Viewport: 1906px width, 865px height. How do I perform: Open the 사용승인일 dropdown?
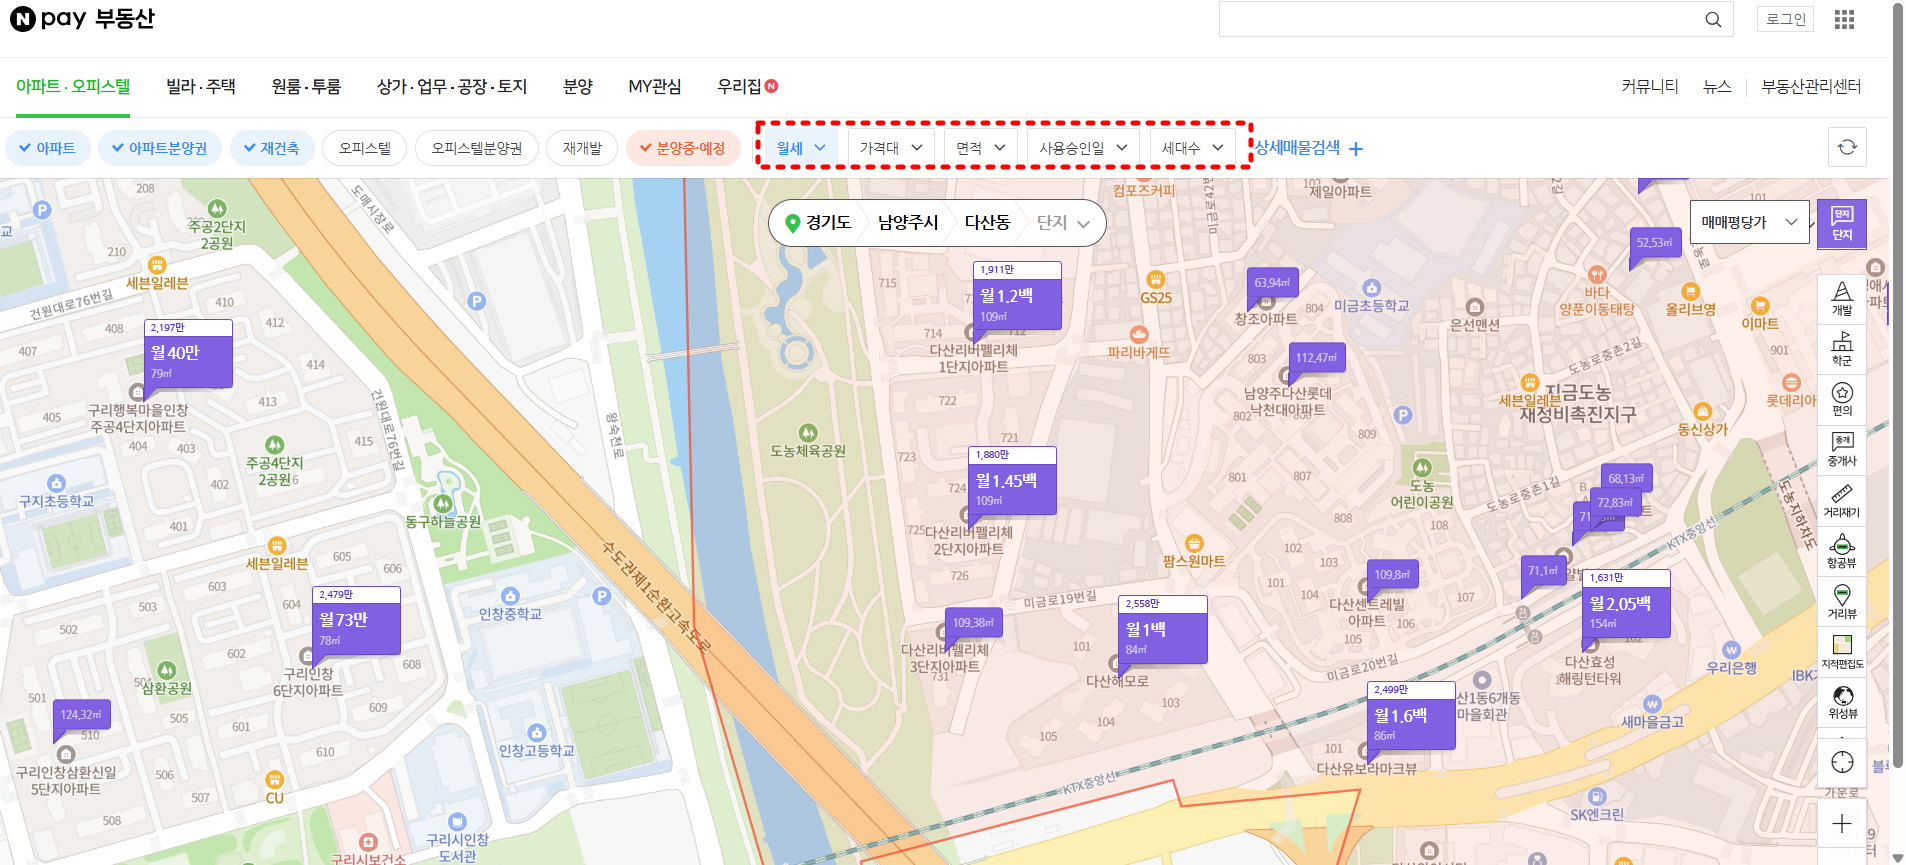[x=1083, y=148]
